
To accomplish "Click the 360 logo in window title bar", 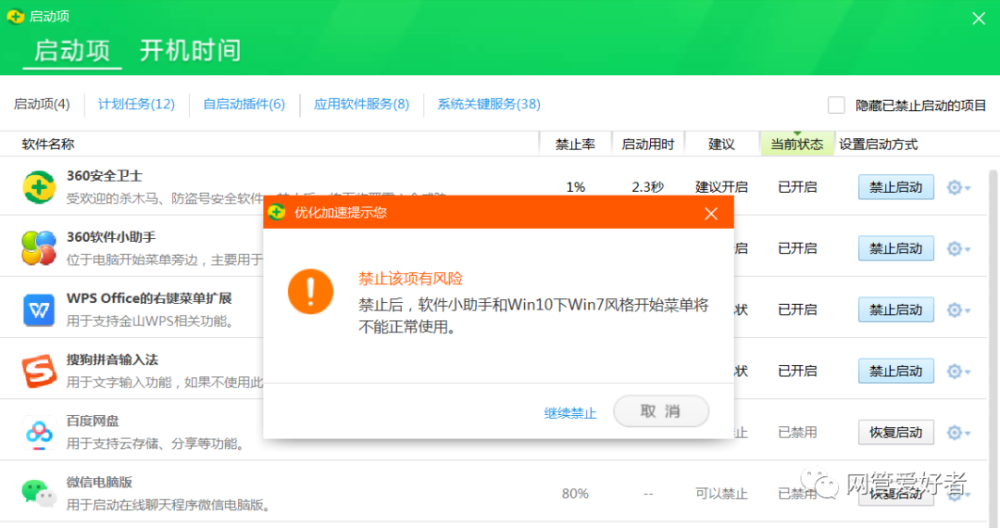I will click(15, 16).
